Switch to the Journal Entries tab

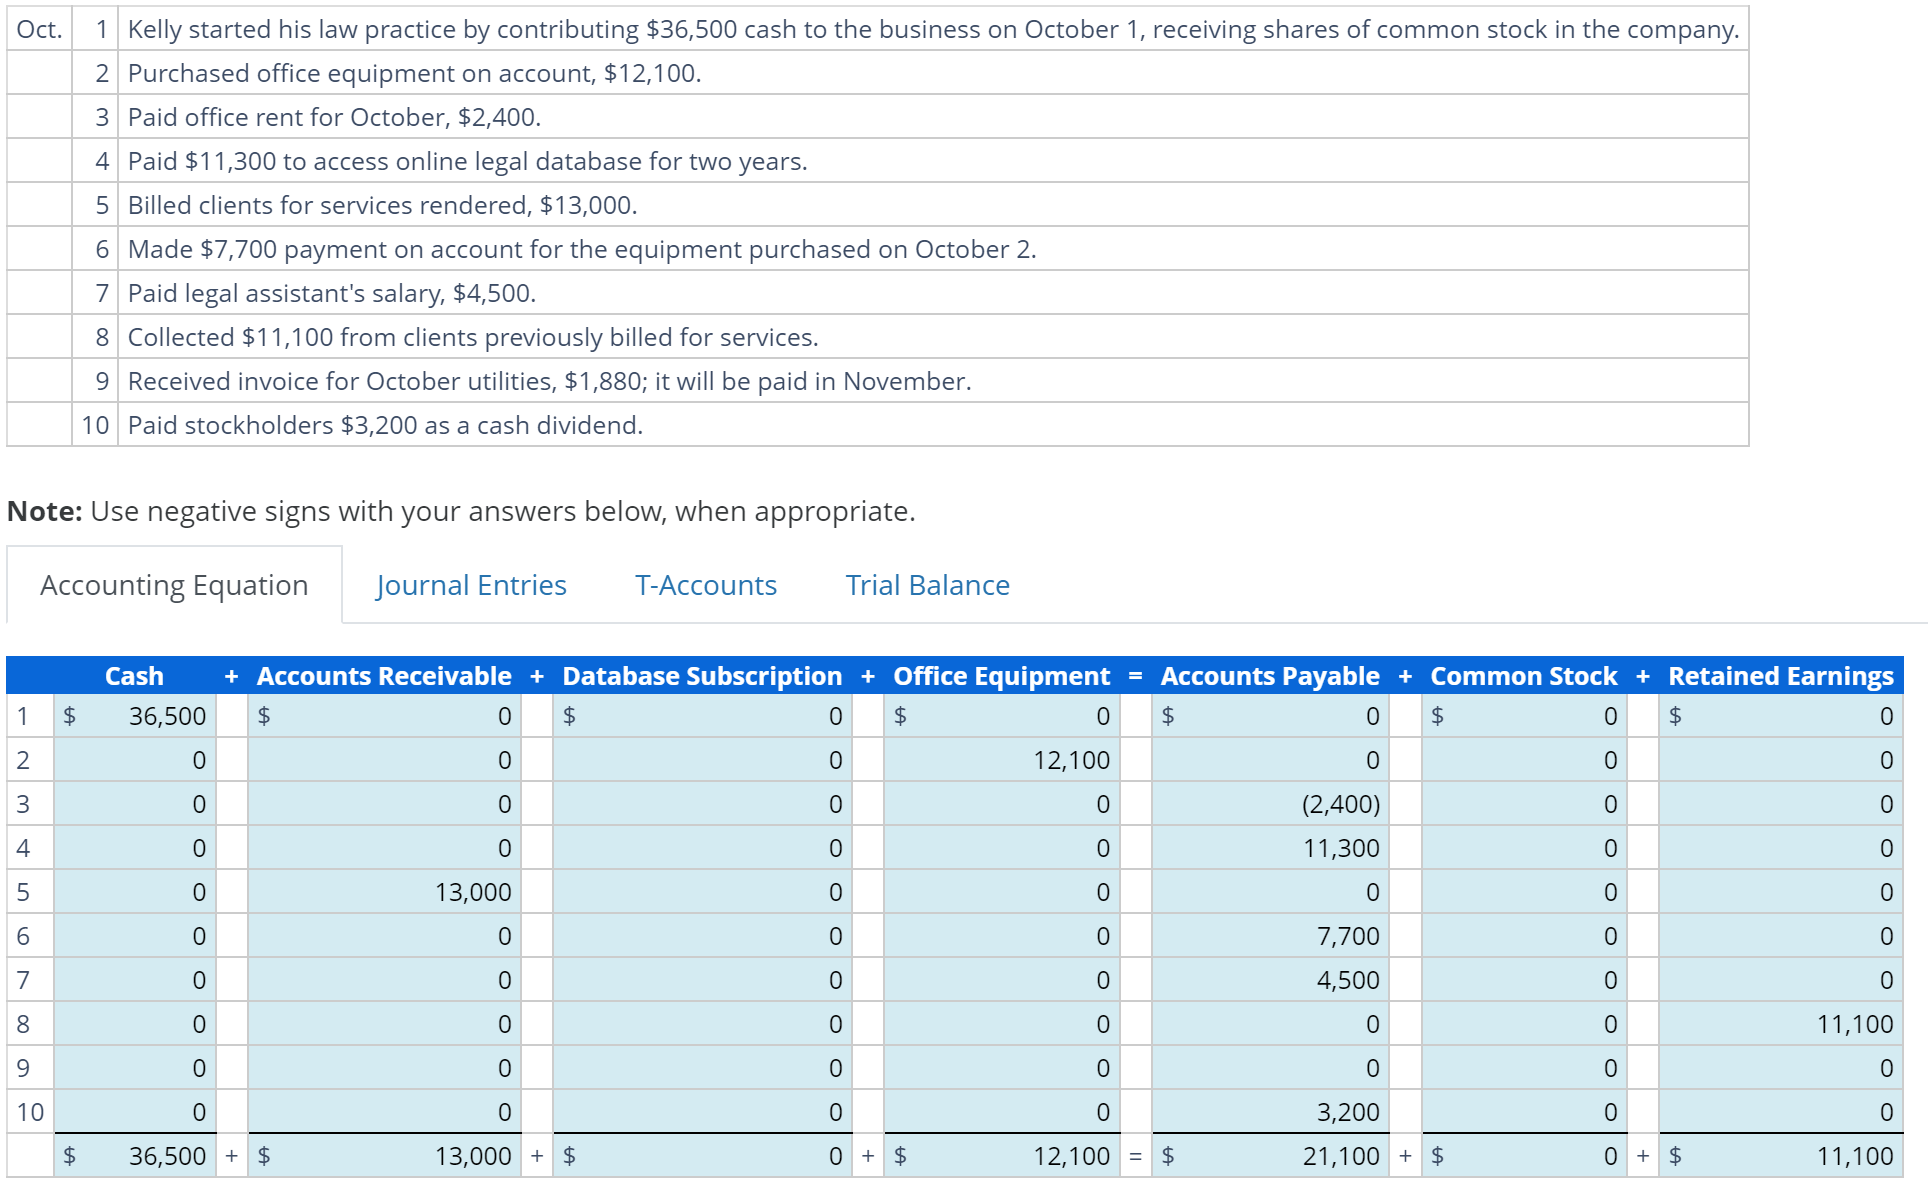pyautogui.click(x=471, y=585)
